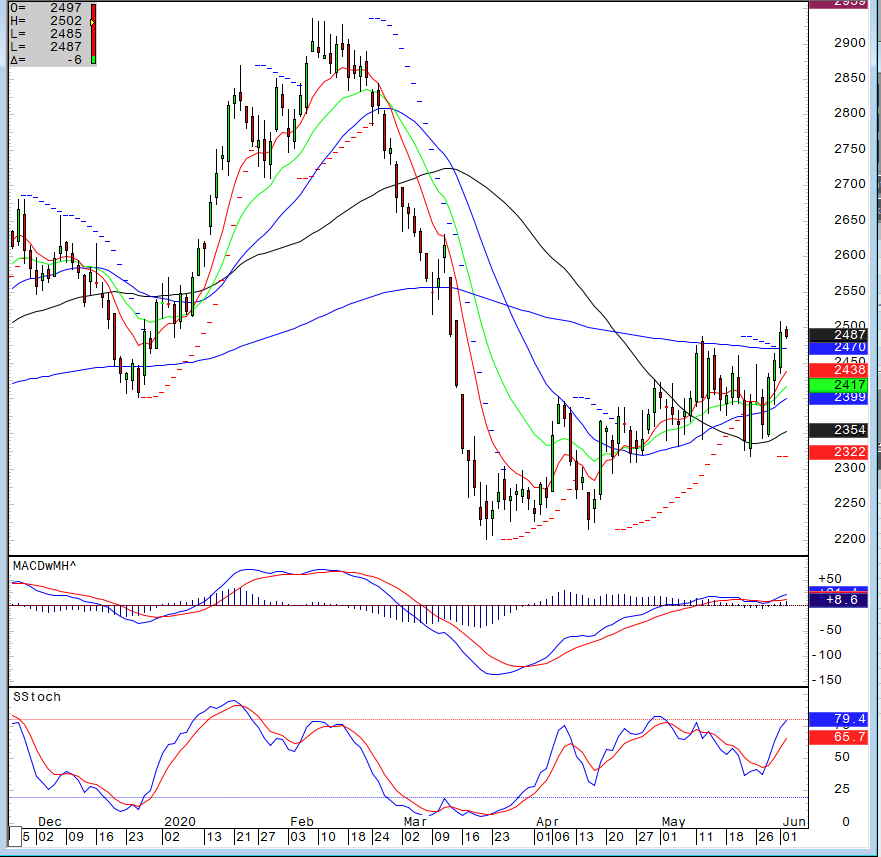Click the blue 2470 moving average tag
Image resolution: width=881 pixels, height=857 pixels.
point(838,348)
